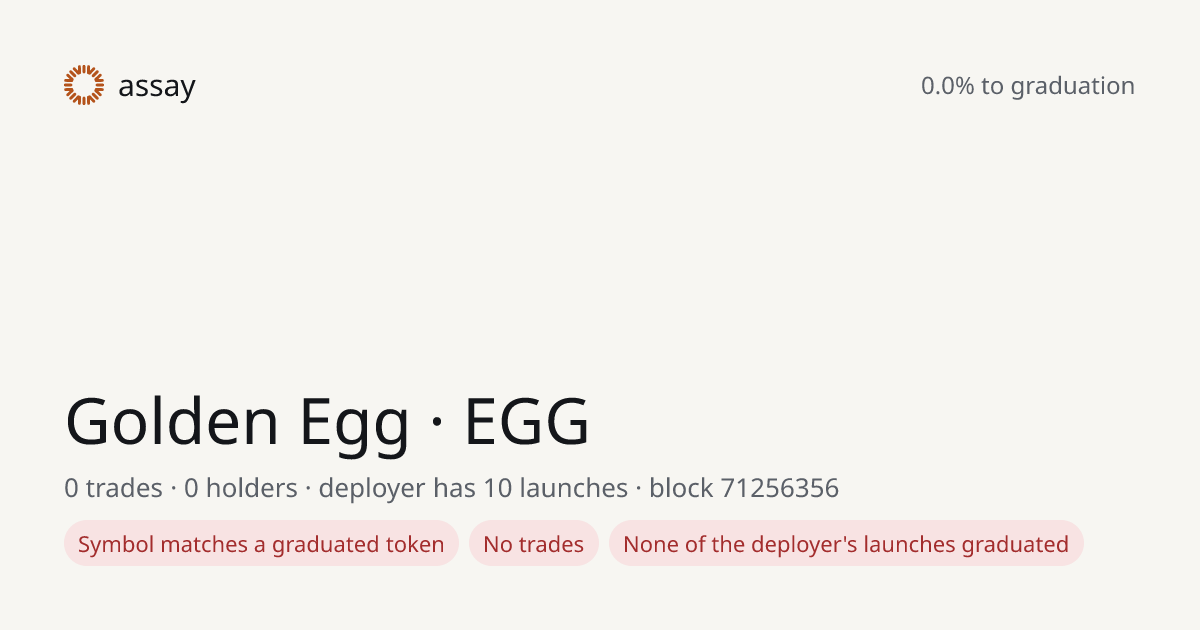
Task: Click None of the deployer's launches graduated badge
Action: click(846, 544)
